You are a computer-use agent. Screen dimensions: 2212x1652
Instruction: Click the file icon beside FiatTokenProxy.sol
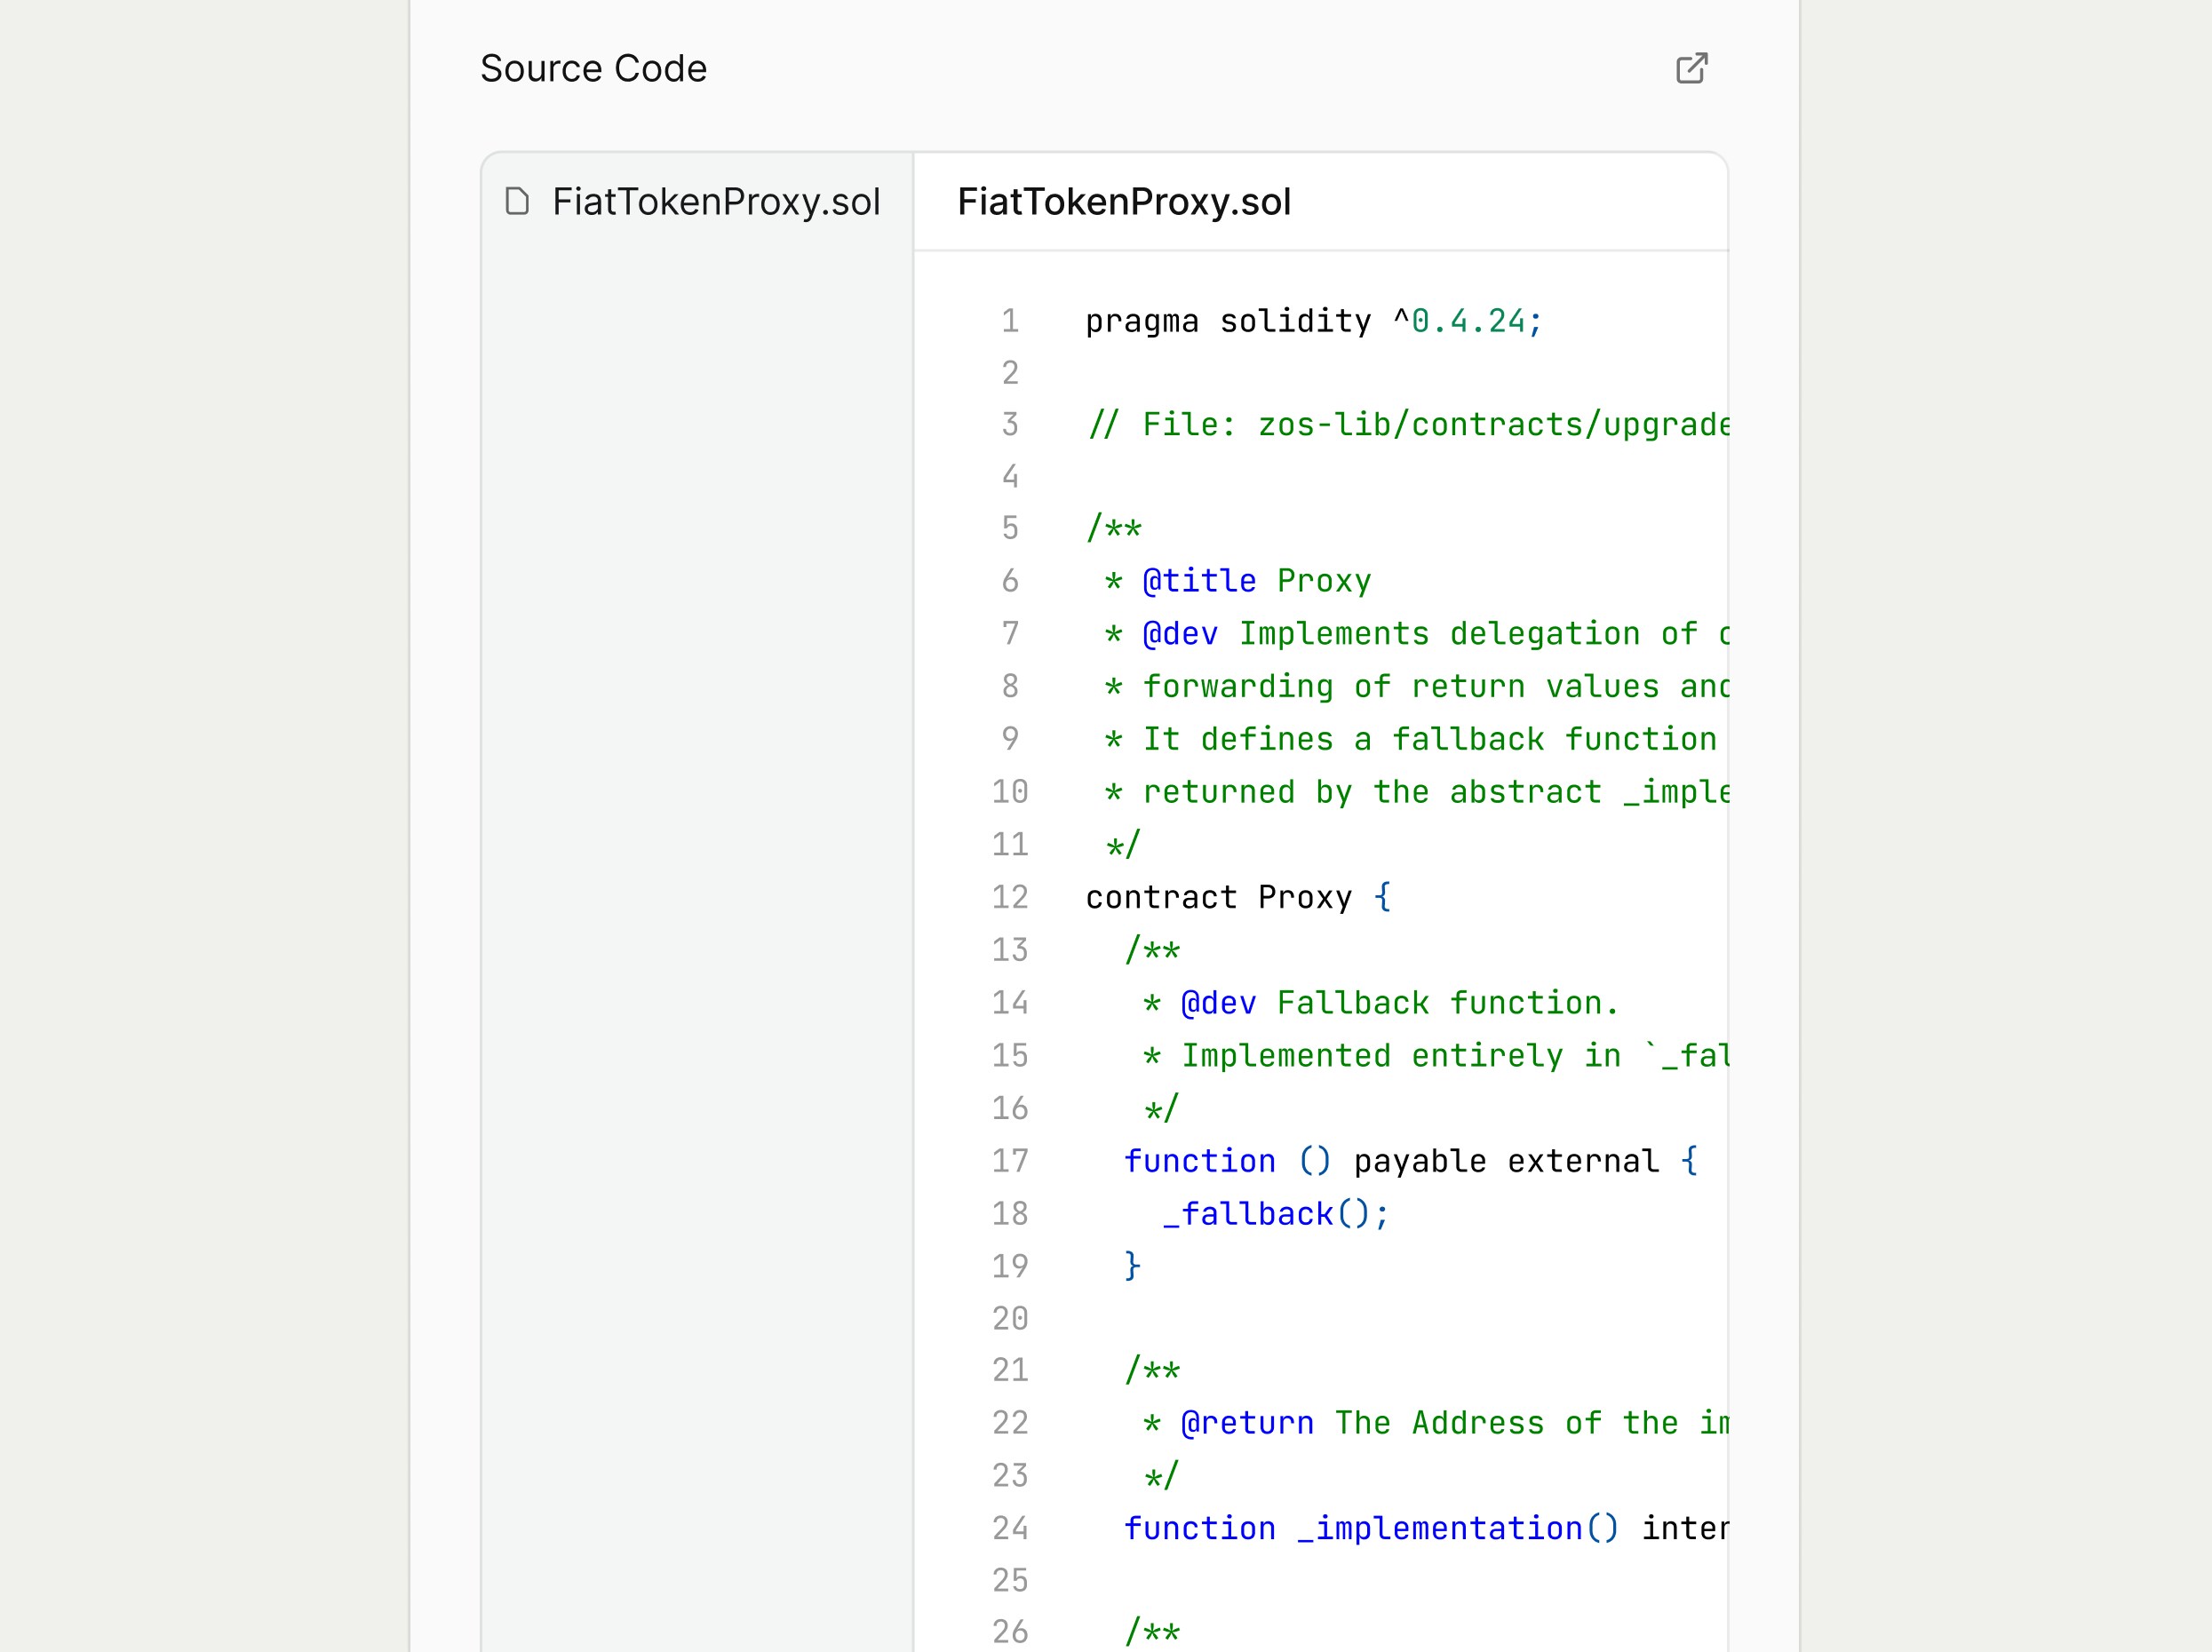coord(516,202)
